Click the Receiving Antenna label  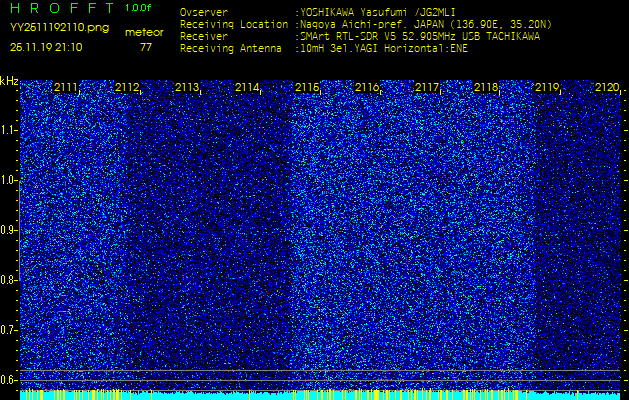click(231, 49)
